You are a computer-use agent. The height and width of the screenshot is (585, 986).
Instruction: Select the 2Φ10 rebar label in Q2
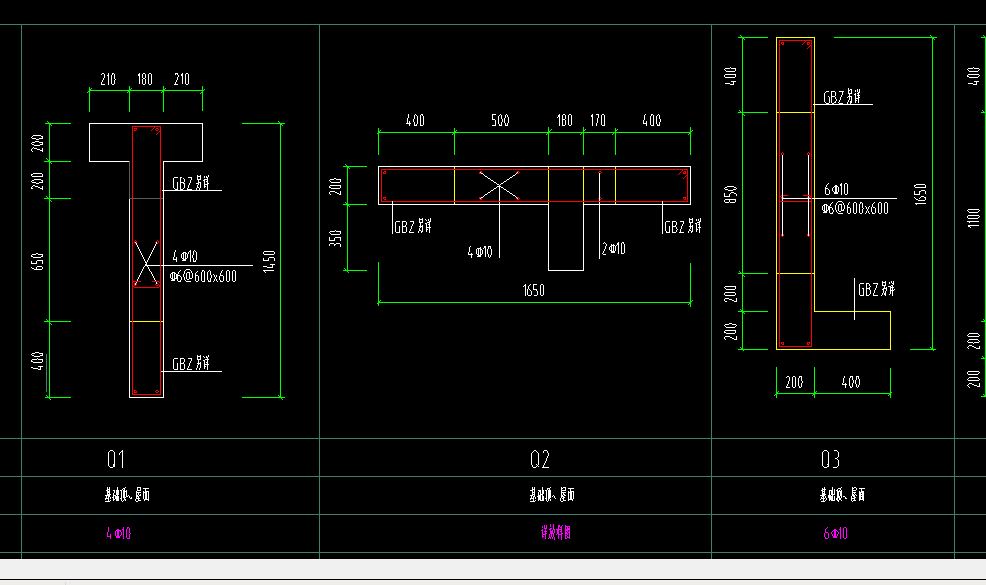pos(614,248)
